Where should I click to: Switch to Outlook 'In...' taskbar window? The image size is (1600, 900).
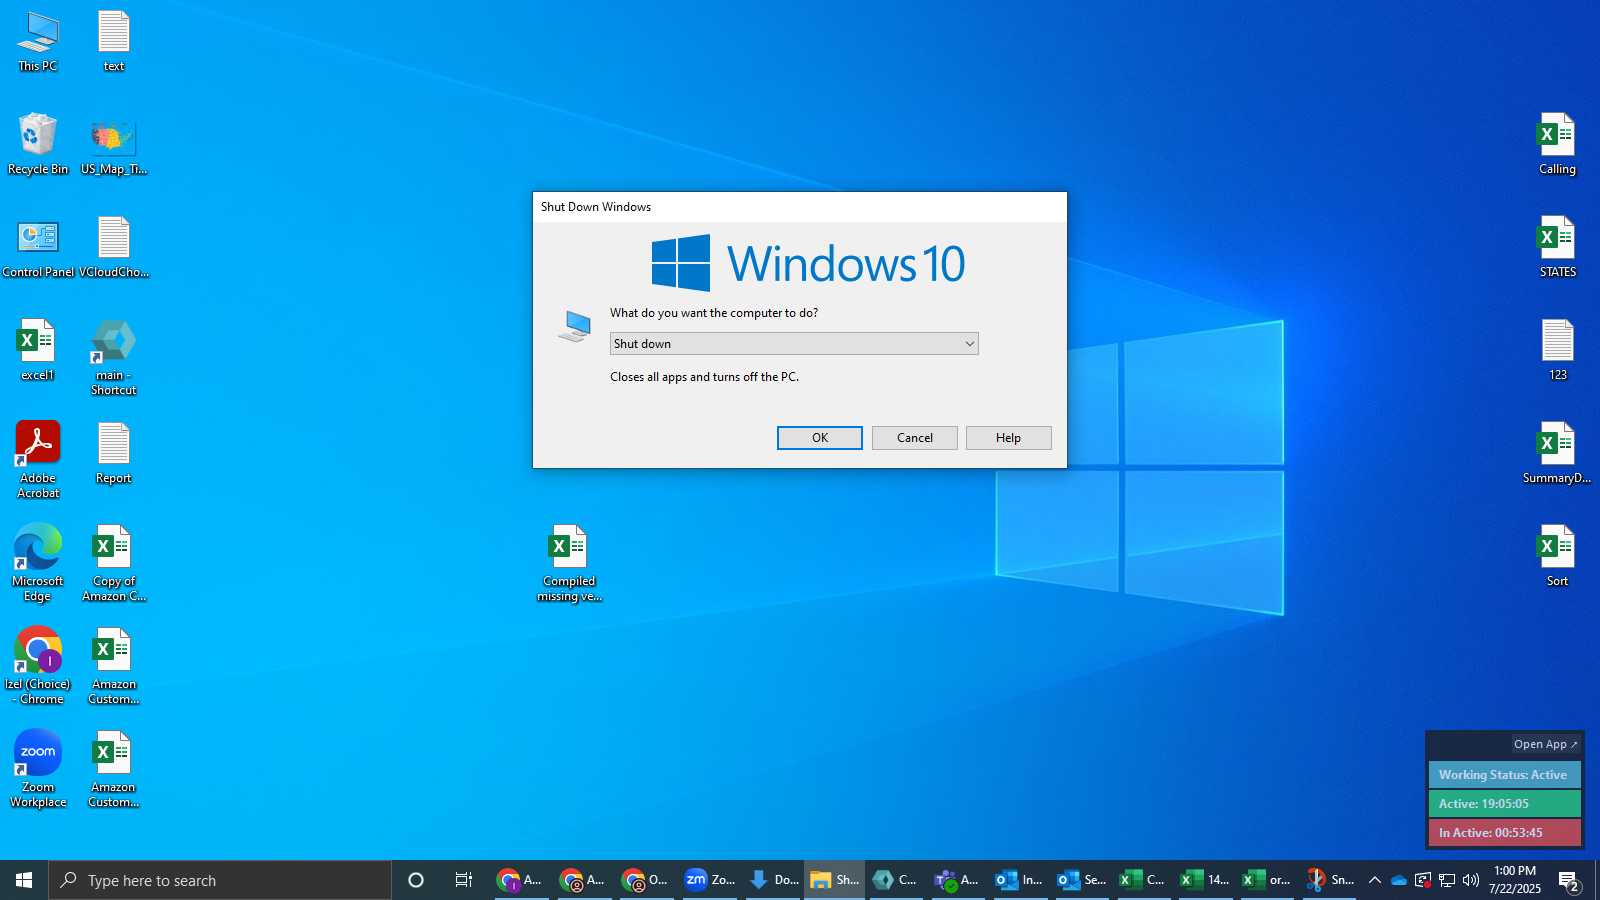[1019, 880]
